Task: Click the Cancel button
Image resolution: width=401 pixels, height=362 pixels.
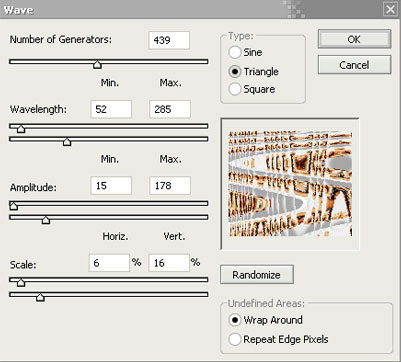Action: [x=354, y=65]
